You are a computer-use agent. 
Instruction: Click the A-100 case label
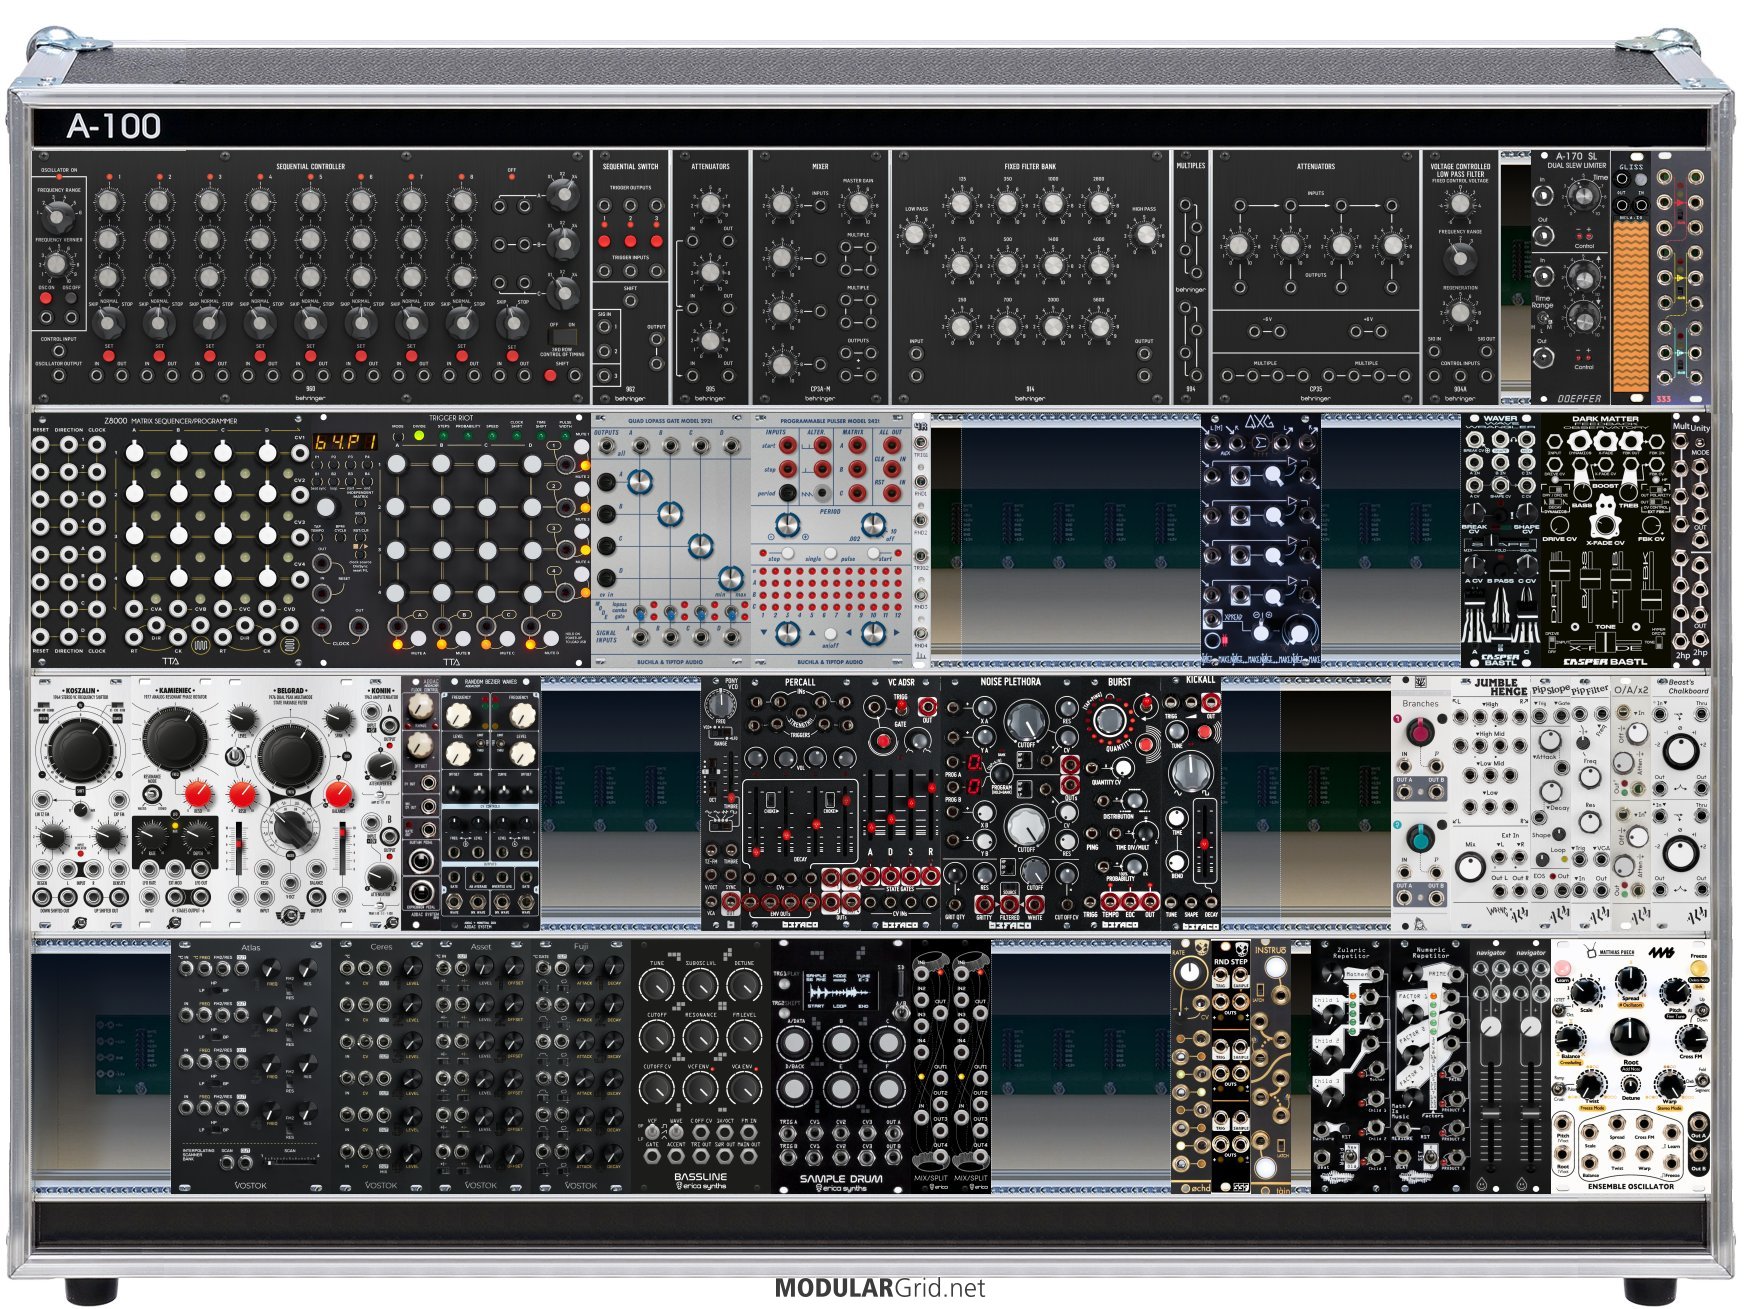(x=114, y=126)
